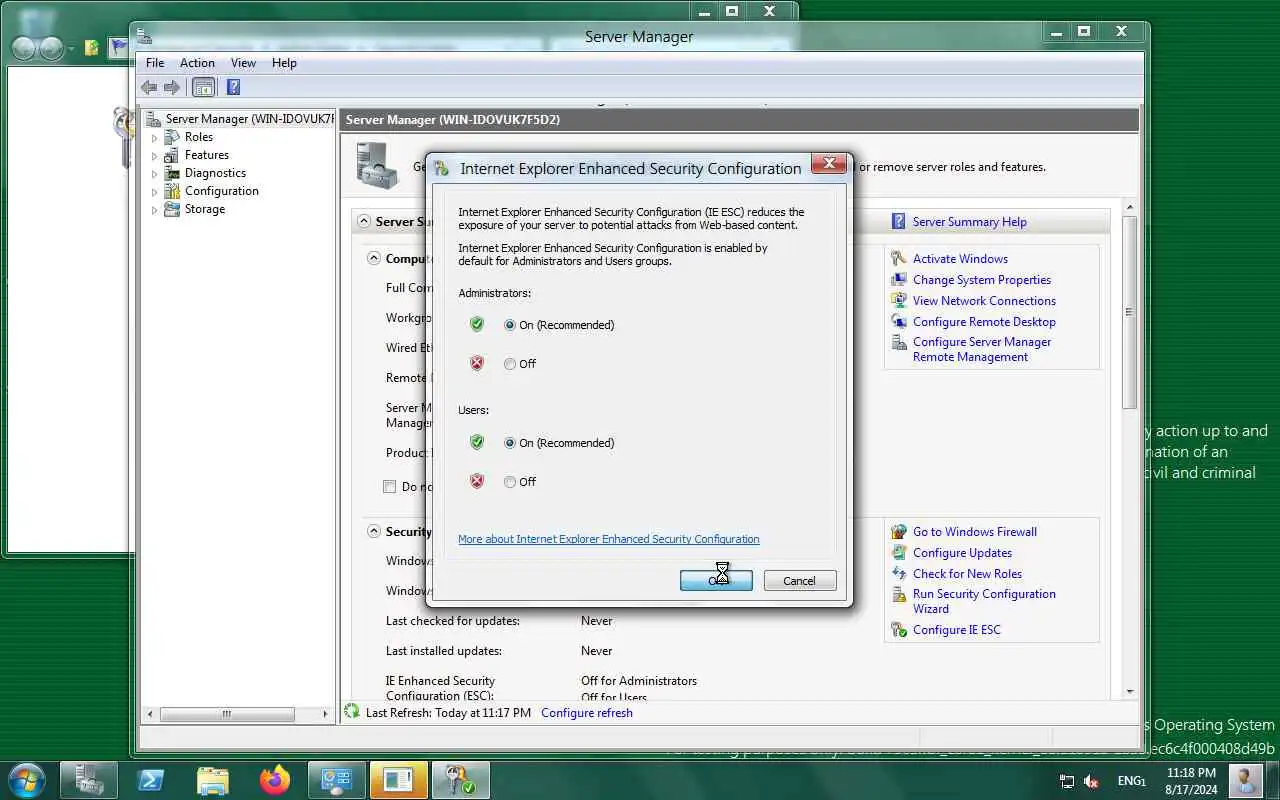Expand the Configuration tree node
The width and height of the screenshot is (1280, 800).
[154, 192]
